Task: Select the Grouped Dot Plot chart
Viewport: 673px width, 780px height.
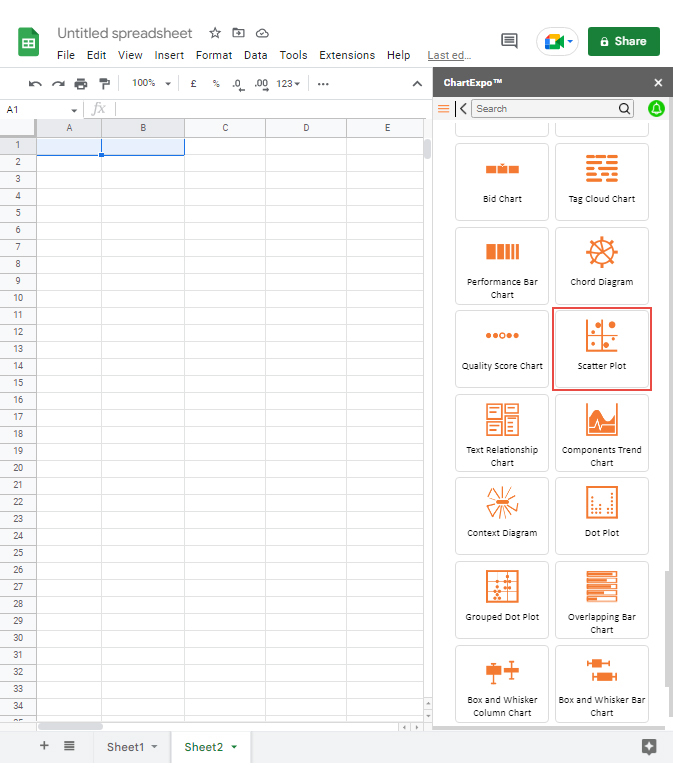Action: [x=502, y=599]
